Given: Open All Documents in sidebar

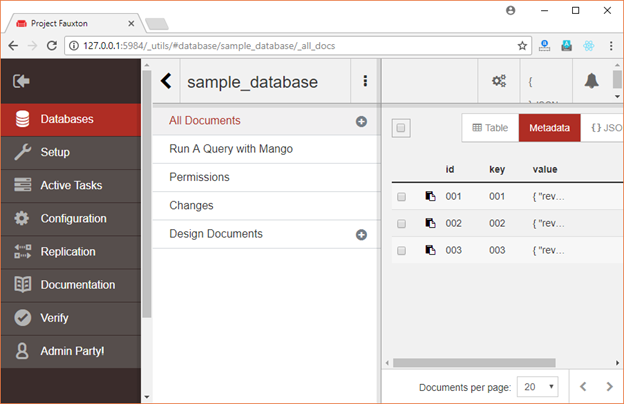Looking at the screenshot, I should [x=205, y=121].
